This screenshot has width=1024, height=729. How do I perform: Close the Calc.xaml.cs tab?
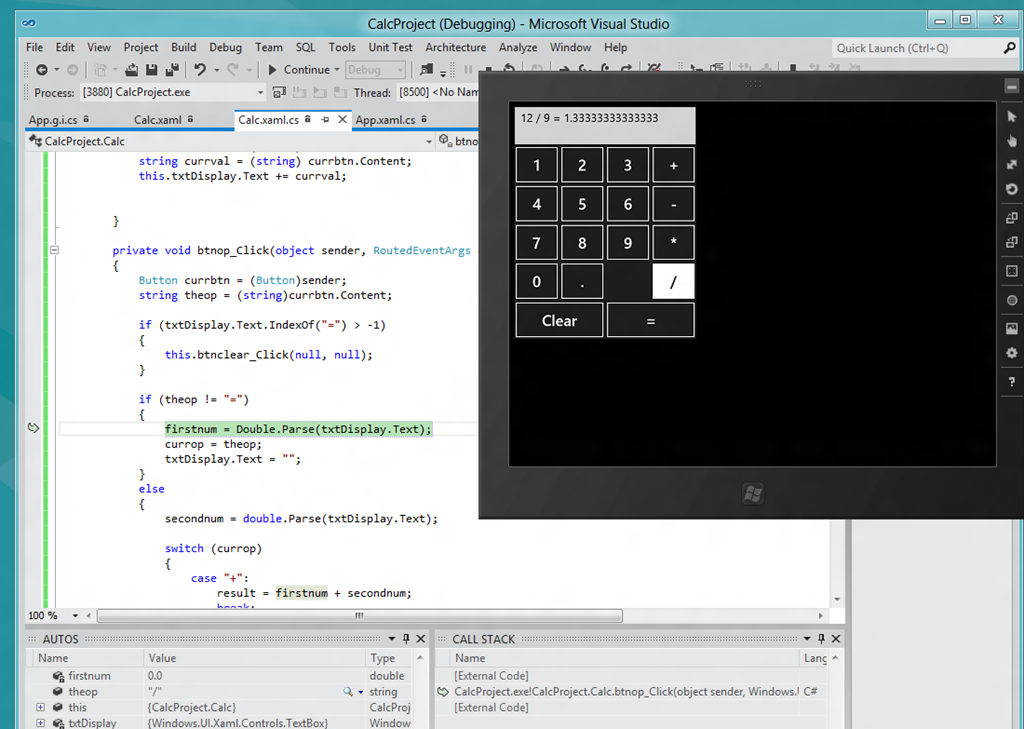(x=342, y=120)
